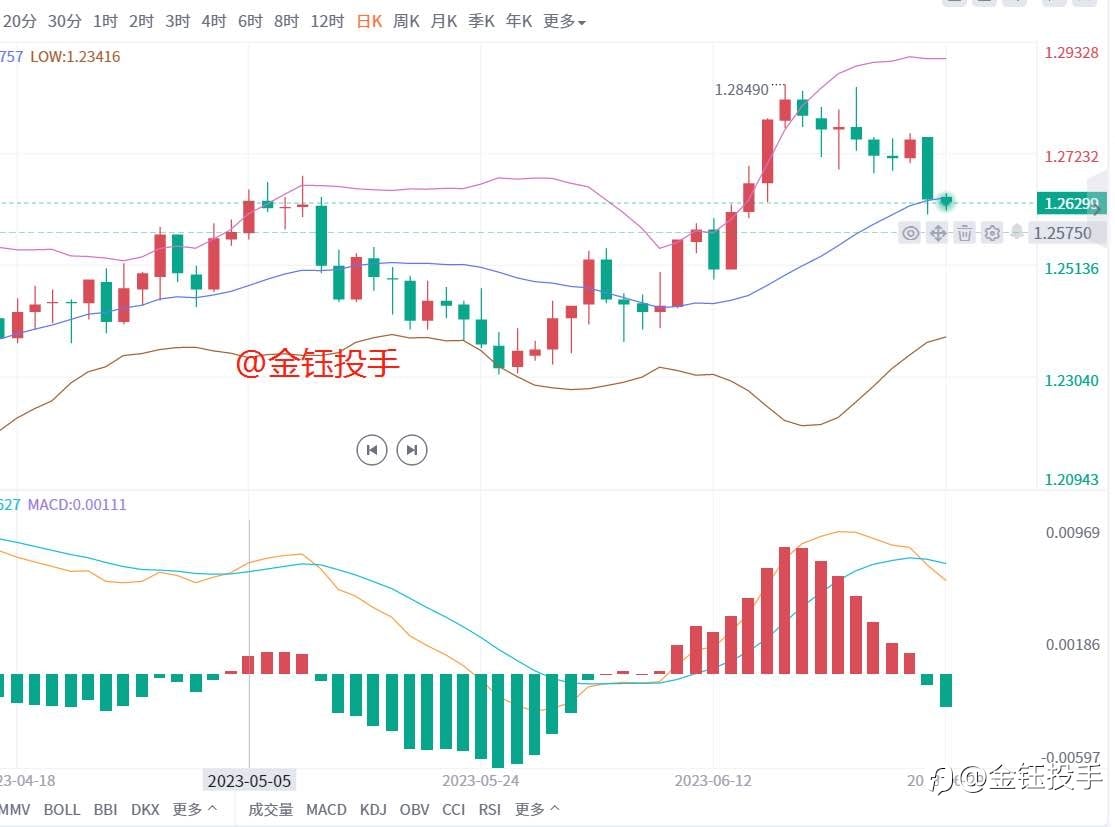Viewport: 1115px width, 827px height.
Task: Select the 4时 timeframe
Action: point(213,21)
